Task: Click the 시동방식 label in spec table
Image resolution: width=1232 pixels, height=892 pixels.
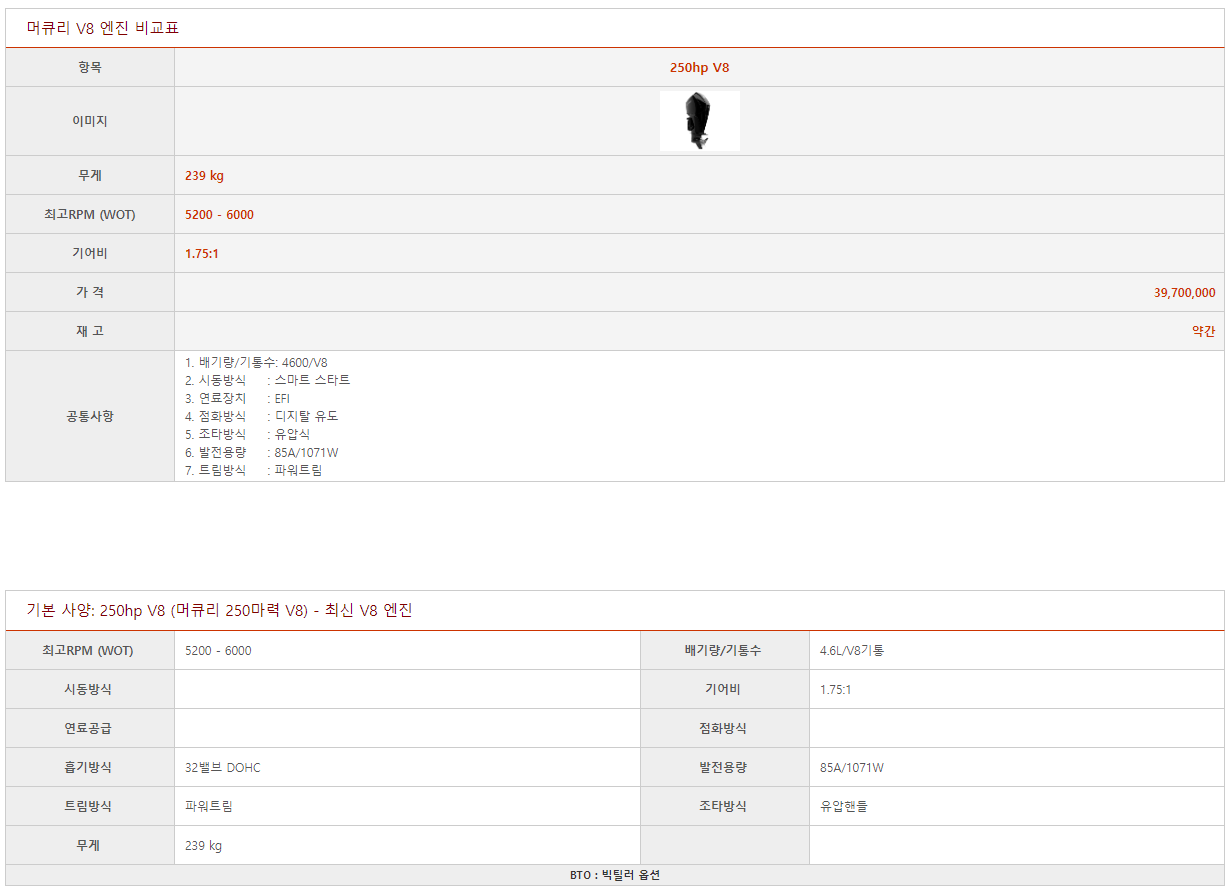Action: coord(88,689)
